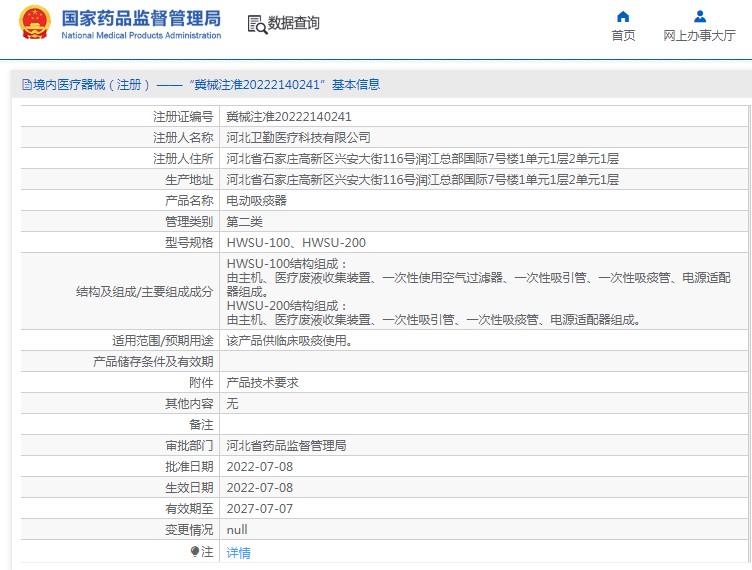Viewport: 752px width, 570px height.
Task: Click the 注册证编号 row label
Action: point(183,116)
